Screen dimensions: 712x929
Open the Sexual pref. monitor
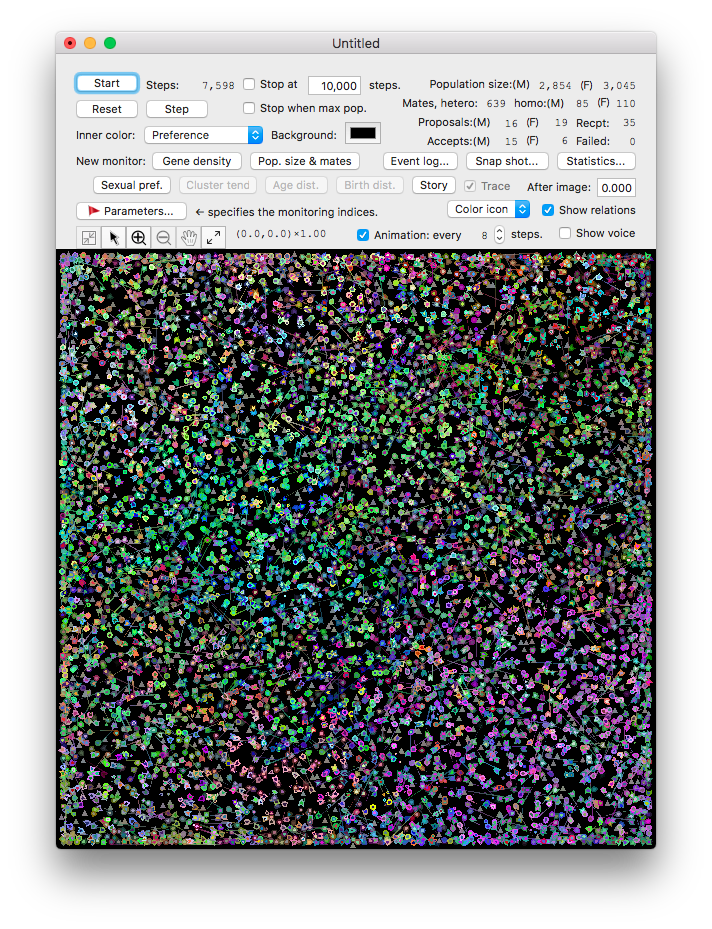(x=132, y=185)
